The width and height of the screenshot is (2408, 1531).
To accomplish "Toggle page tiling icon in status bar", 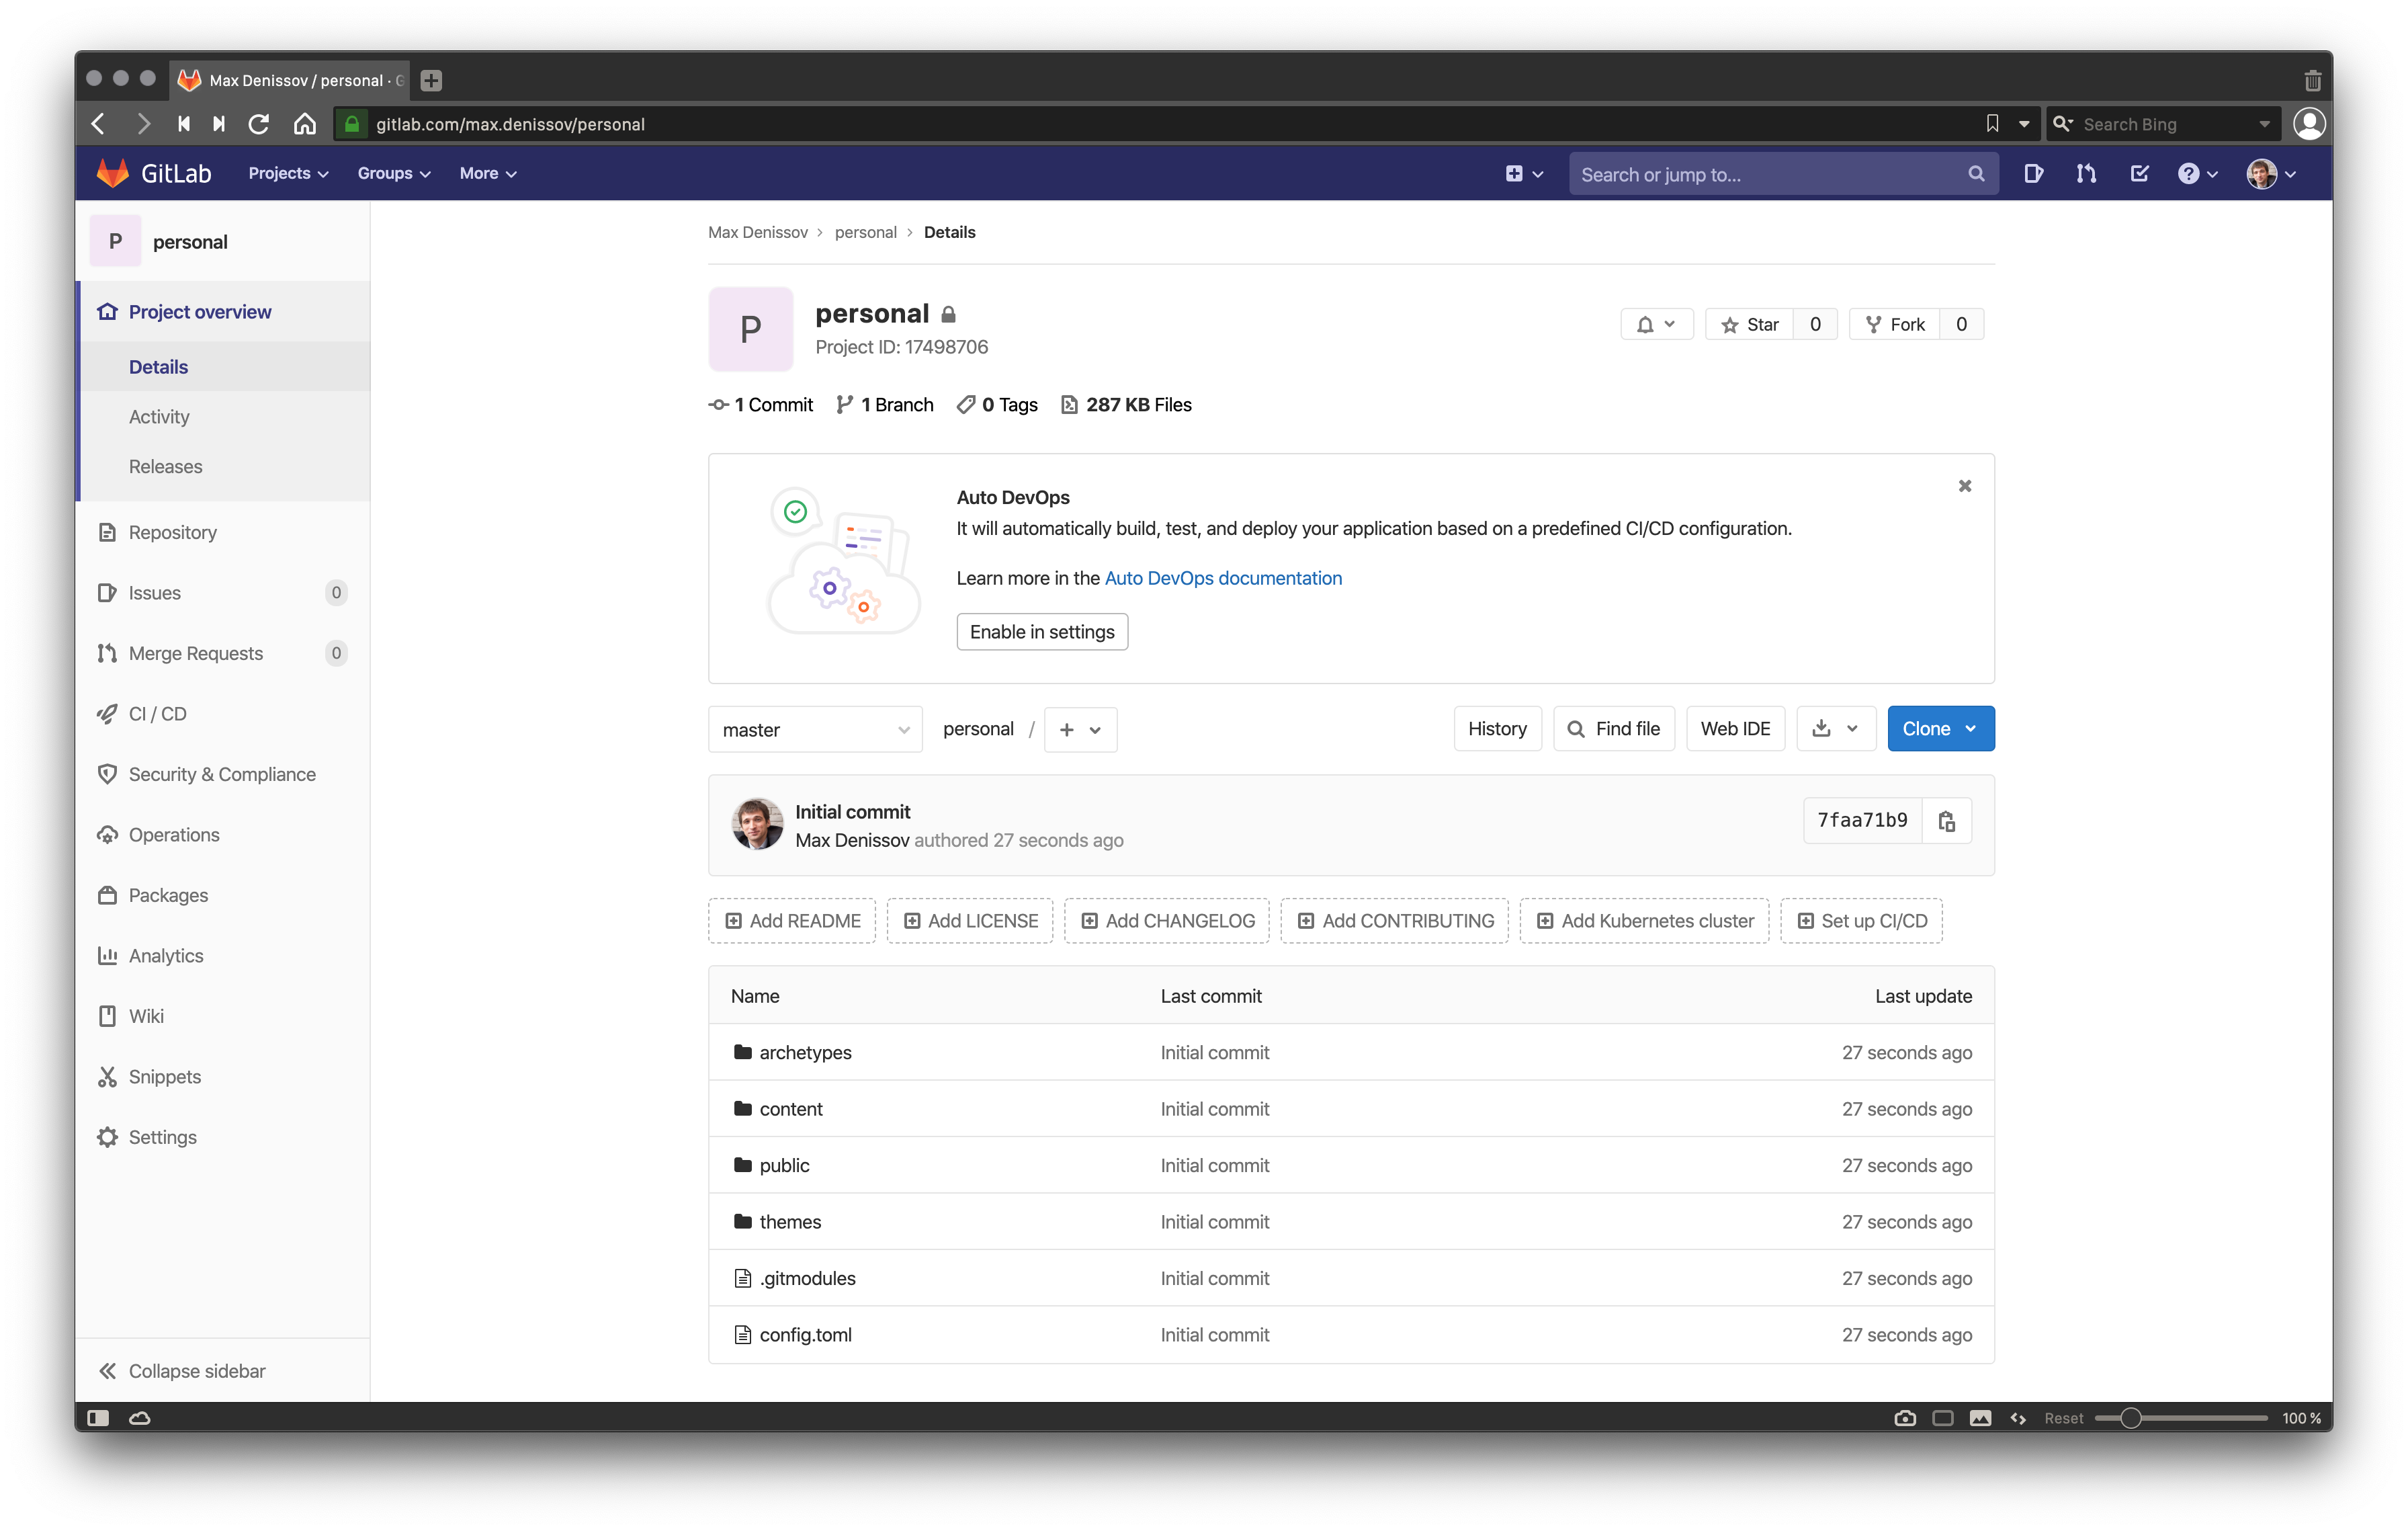I will coord(1943,1417).
